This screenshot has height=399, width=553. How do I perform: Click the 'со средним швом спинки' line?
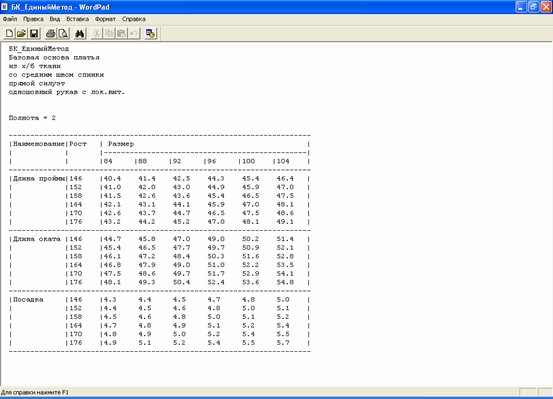pyautogui.click(x=56, y=75)
